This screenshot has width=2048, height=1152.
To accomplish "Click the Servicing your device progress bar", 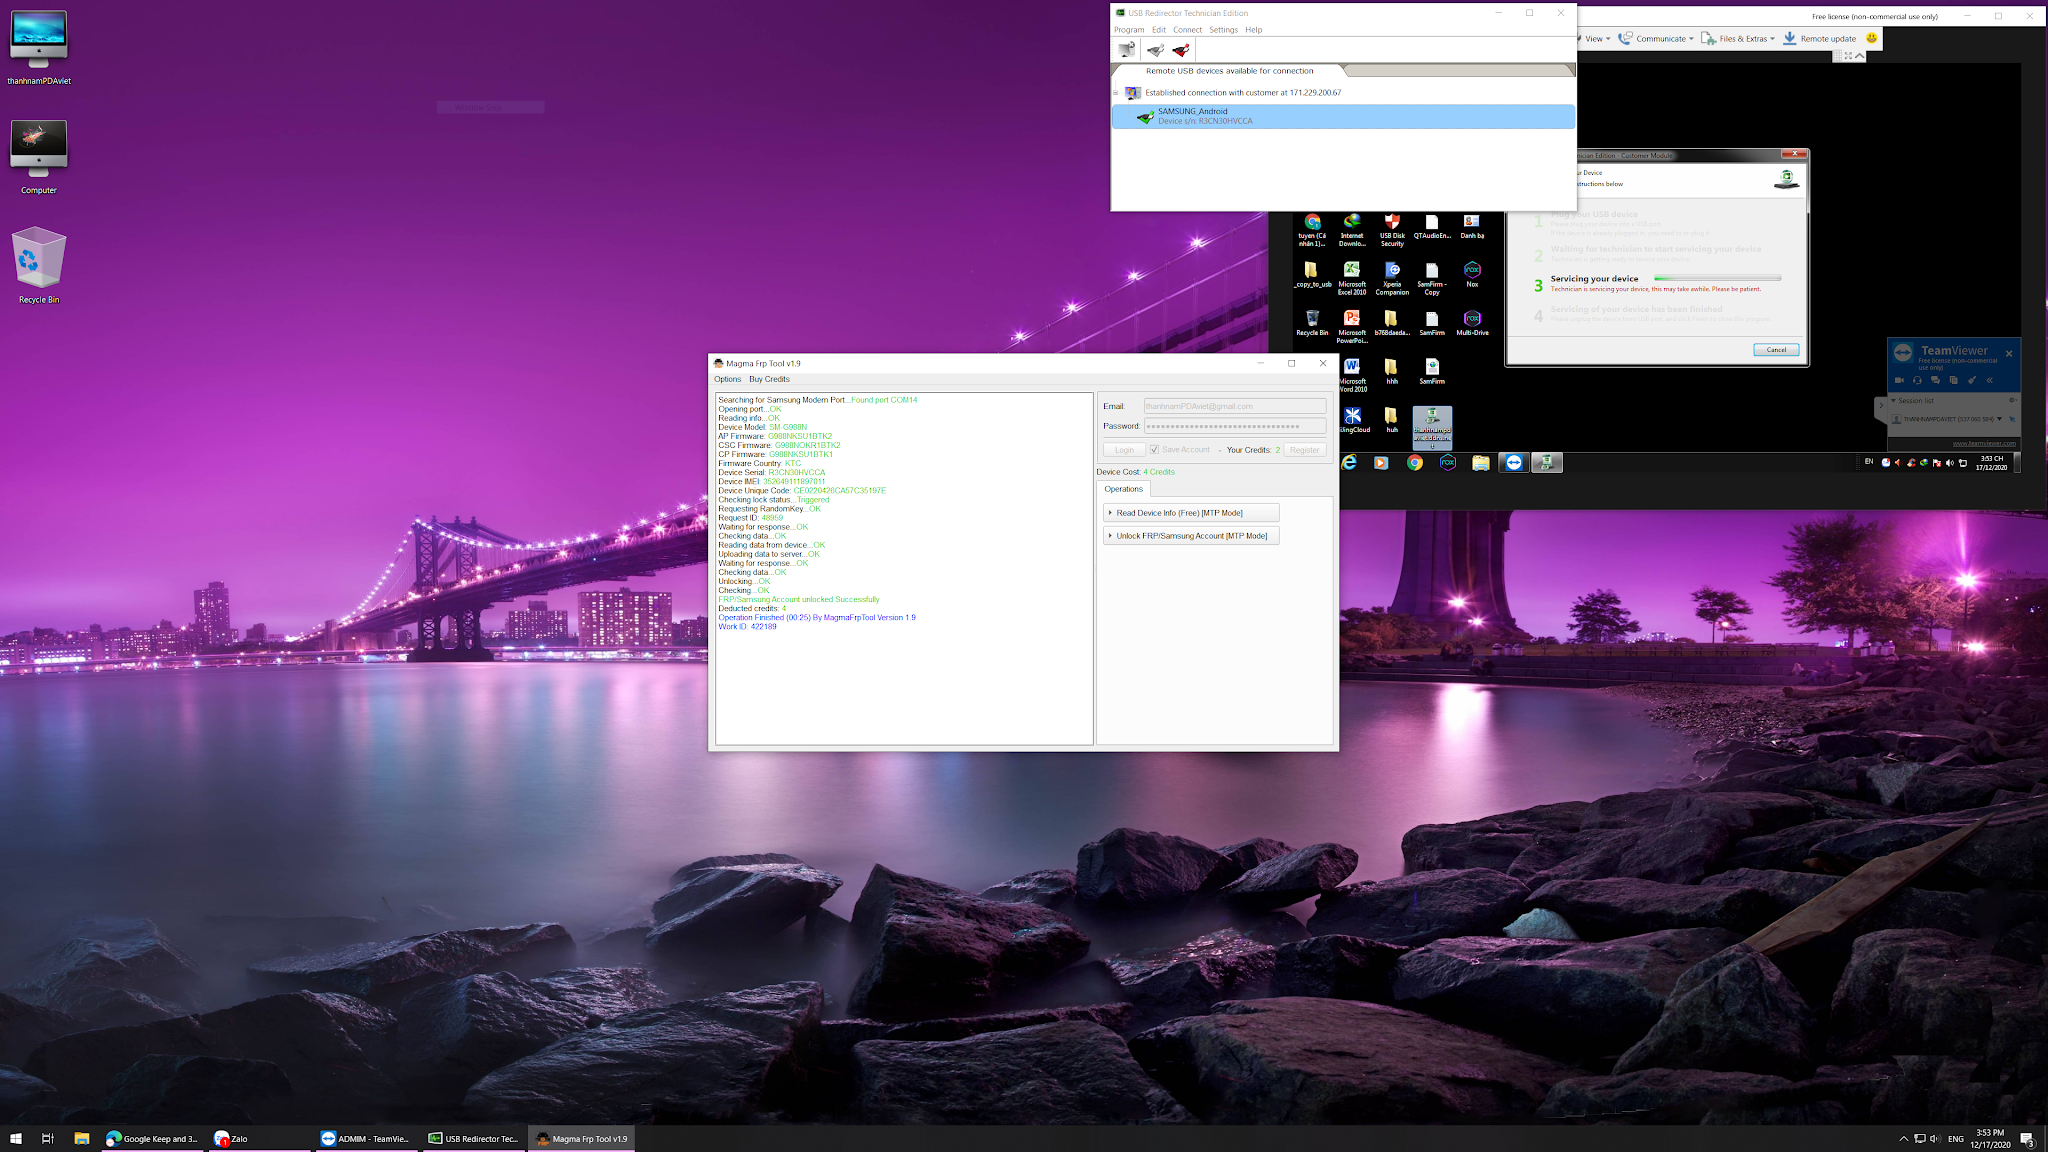I will coord(1717,278).
